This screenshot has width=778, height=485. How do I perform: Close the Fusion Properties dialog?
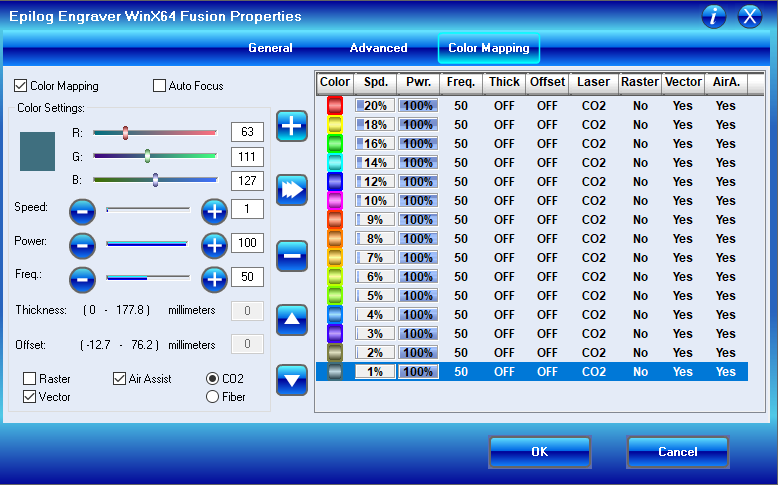750,16
